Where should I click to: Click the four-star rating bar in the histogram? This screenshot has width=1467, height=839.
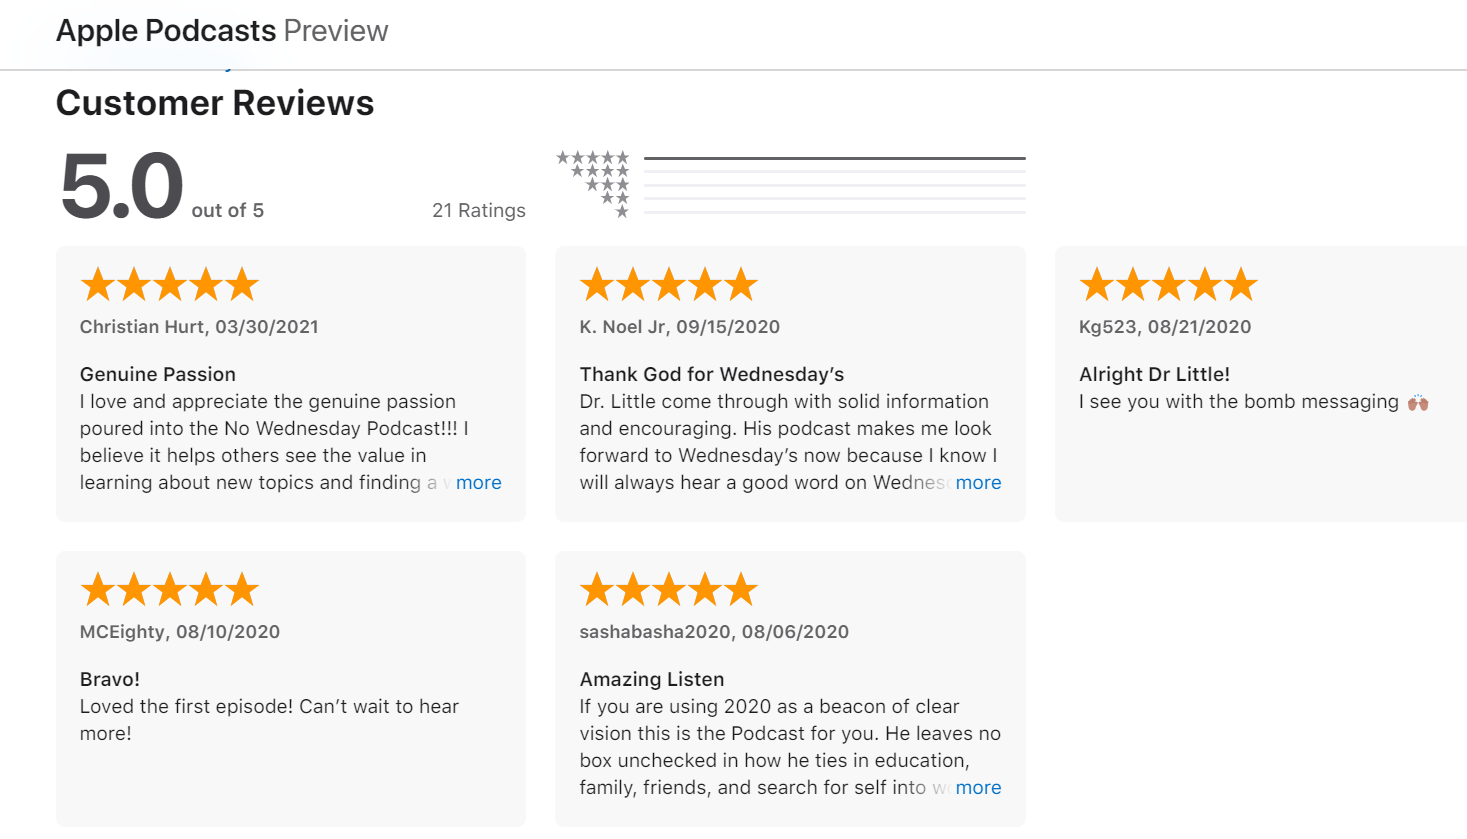pos(835,172)
